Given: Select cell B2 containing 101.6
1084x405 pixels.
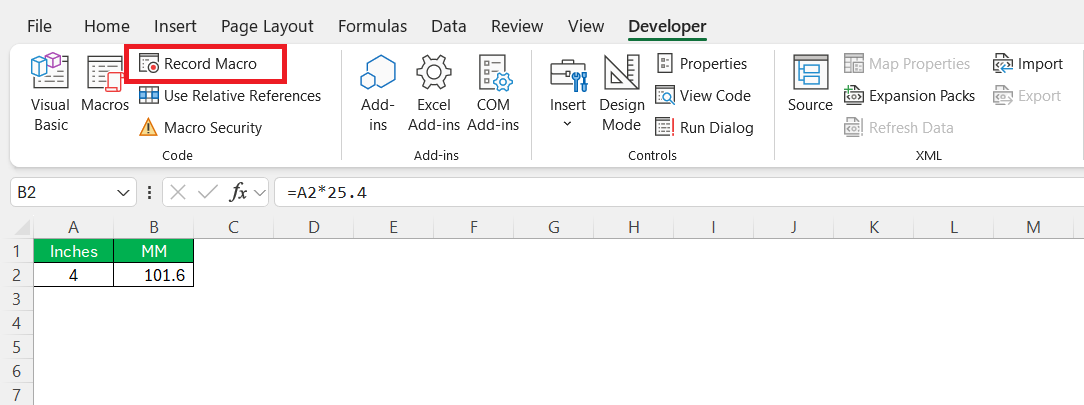Looking at the screenshot, I should tap(153, 275).
